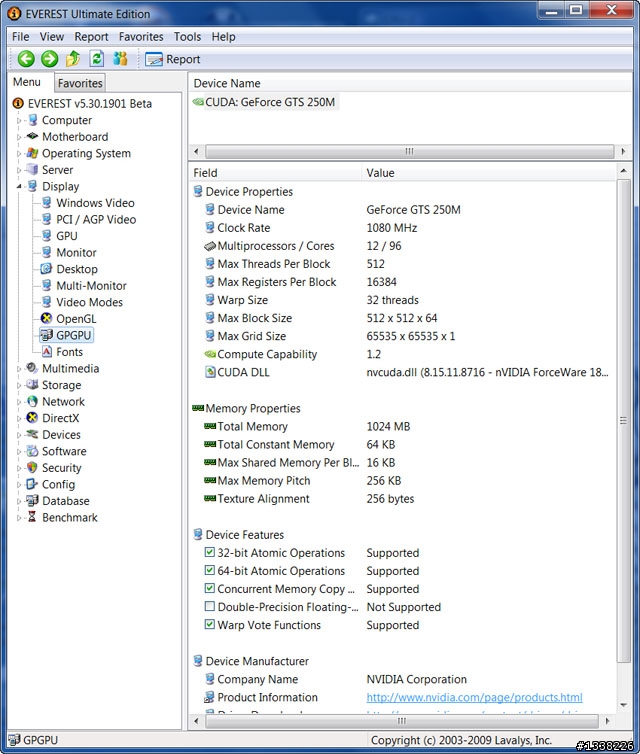640x754 pixels.
Task: Open the Video Modes page
Action: (x=89, y=302)
